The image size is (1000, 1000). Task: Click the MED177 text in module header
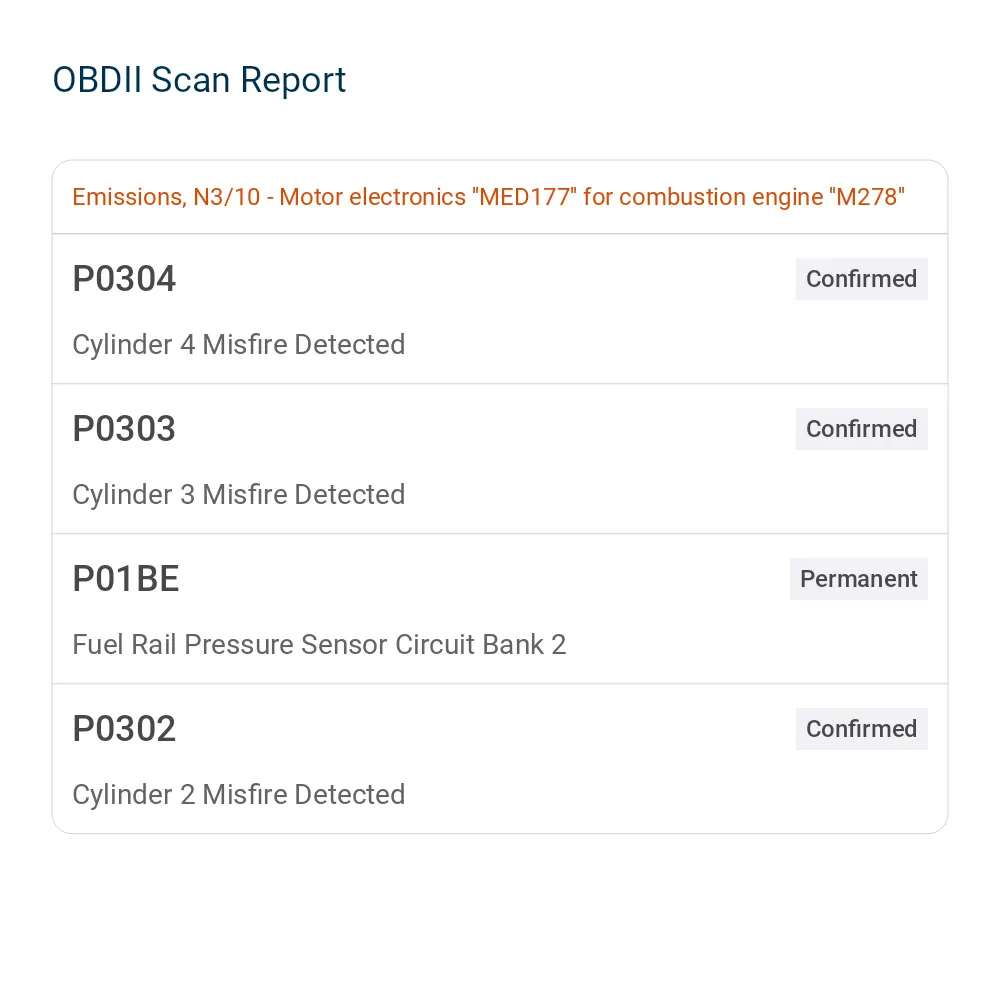pyautogui.click(x=524, y=196)
